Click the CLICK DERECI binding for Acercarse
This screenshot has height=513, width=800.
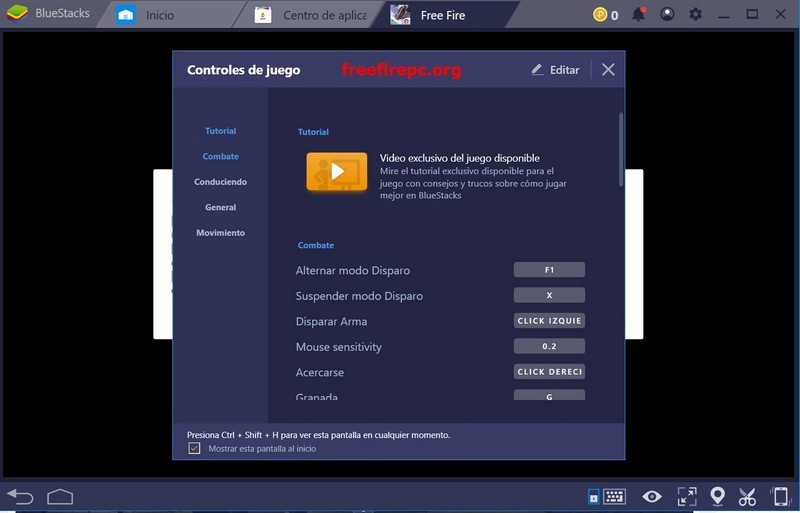(549, 372)
